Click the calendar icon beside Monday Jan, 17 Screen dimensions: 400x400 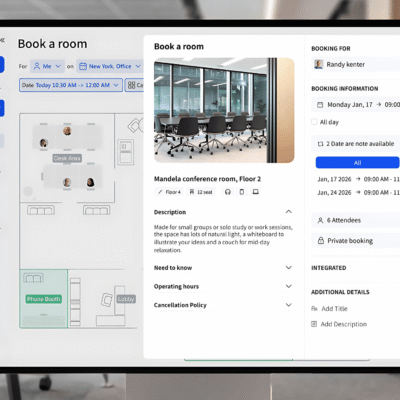coord(320,105)
